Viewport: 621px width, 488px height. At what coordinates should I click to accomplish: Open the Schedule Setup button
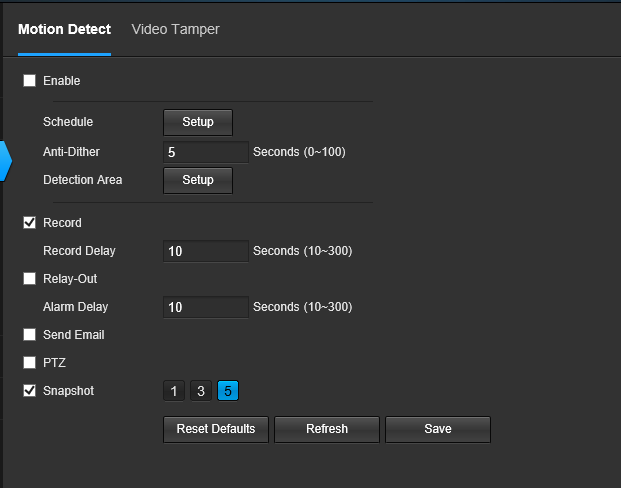click(198, 122)
